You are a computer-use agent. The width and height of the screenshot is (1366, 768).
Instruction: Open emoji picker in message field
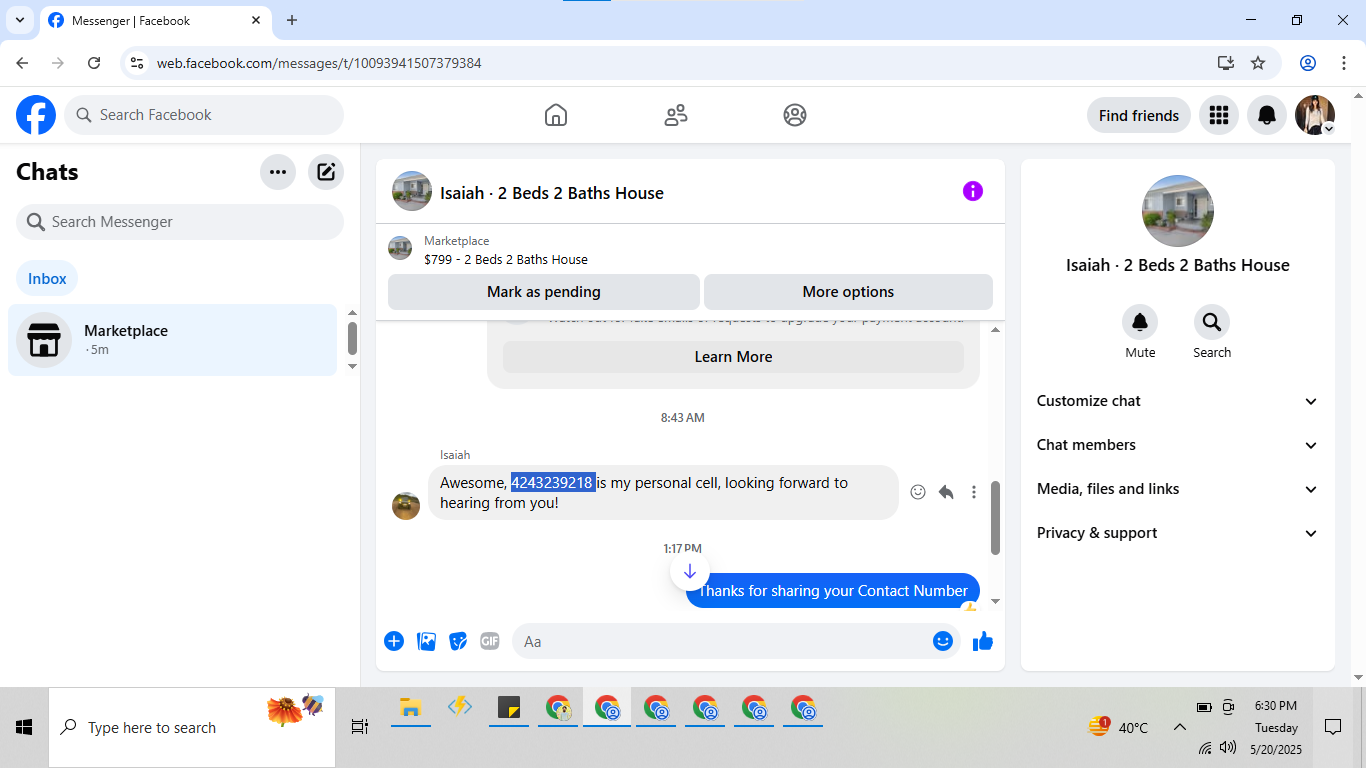(x=943, y=641)
